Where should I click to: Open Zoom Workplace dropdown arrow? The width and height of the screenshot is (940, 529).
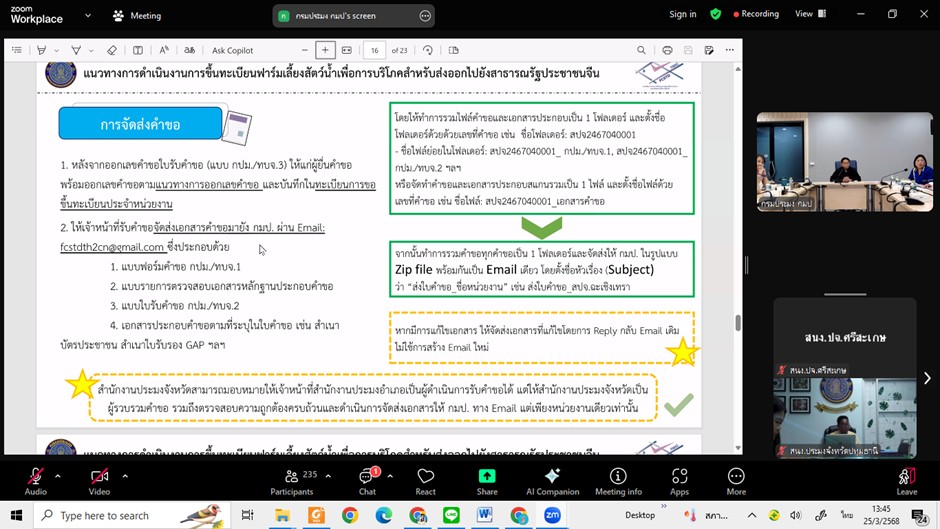click(88, 16)
